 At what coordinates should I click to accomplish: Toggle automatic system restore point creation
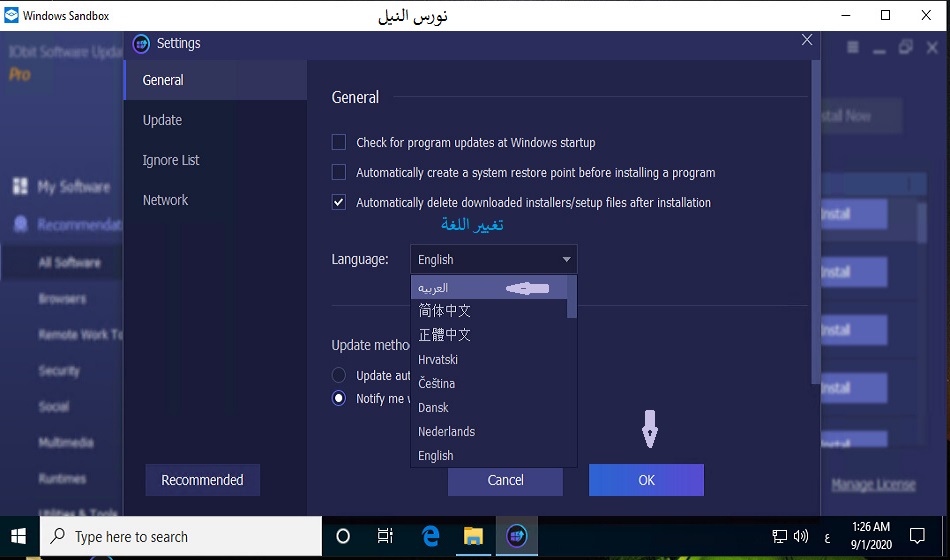pyautogui.click(x=339, y=173)
